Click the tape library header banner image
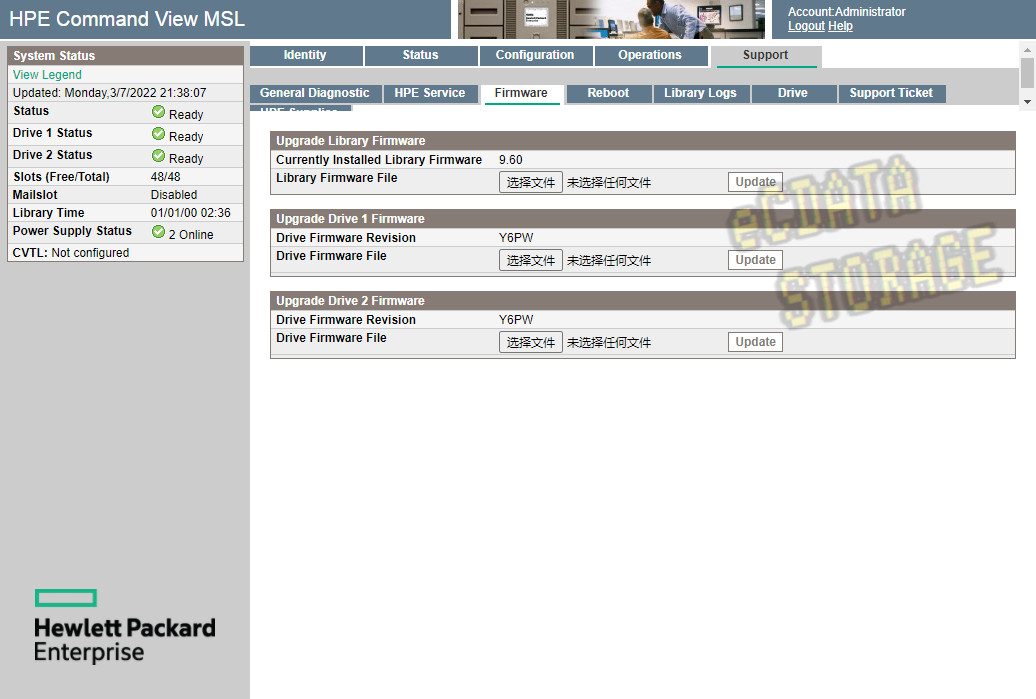 [611, 19]
